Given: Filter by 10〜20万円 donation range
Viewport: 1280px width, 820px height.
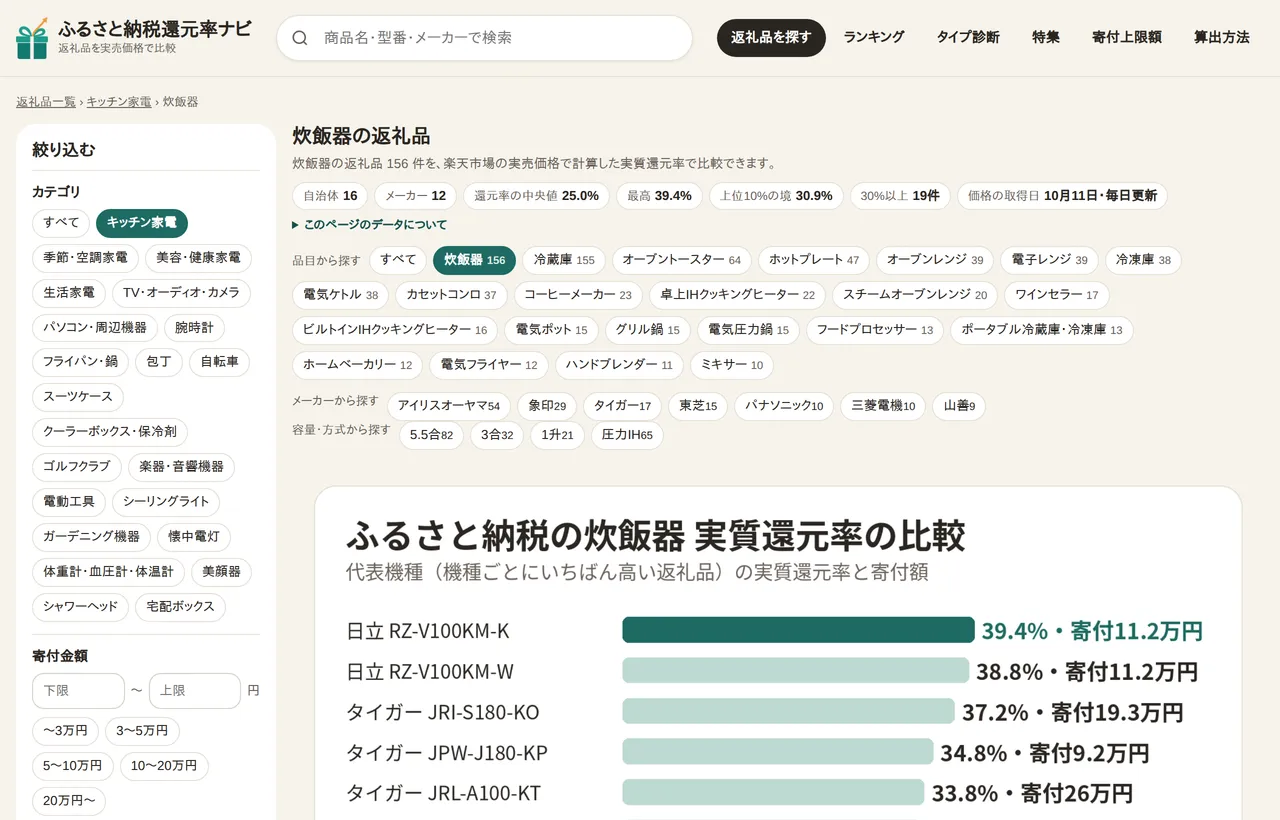Looking at the screenshot, I should pyautogui.click(x=164, y=766).
